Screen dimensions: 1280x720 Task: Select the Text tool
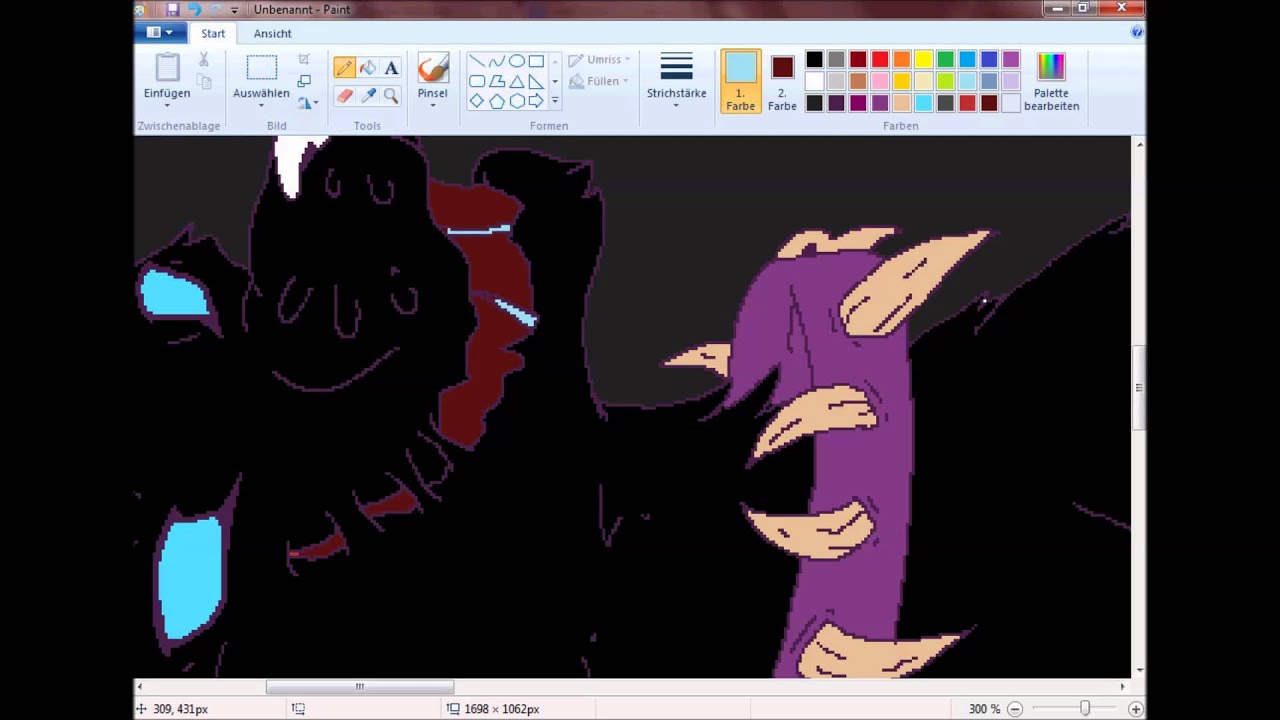391,68
